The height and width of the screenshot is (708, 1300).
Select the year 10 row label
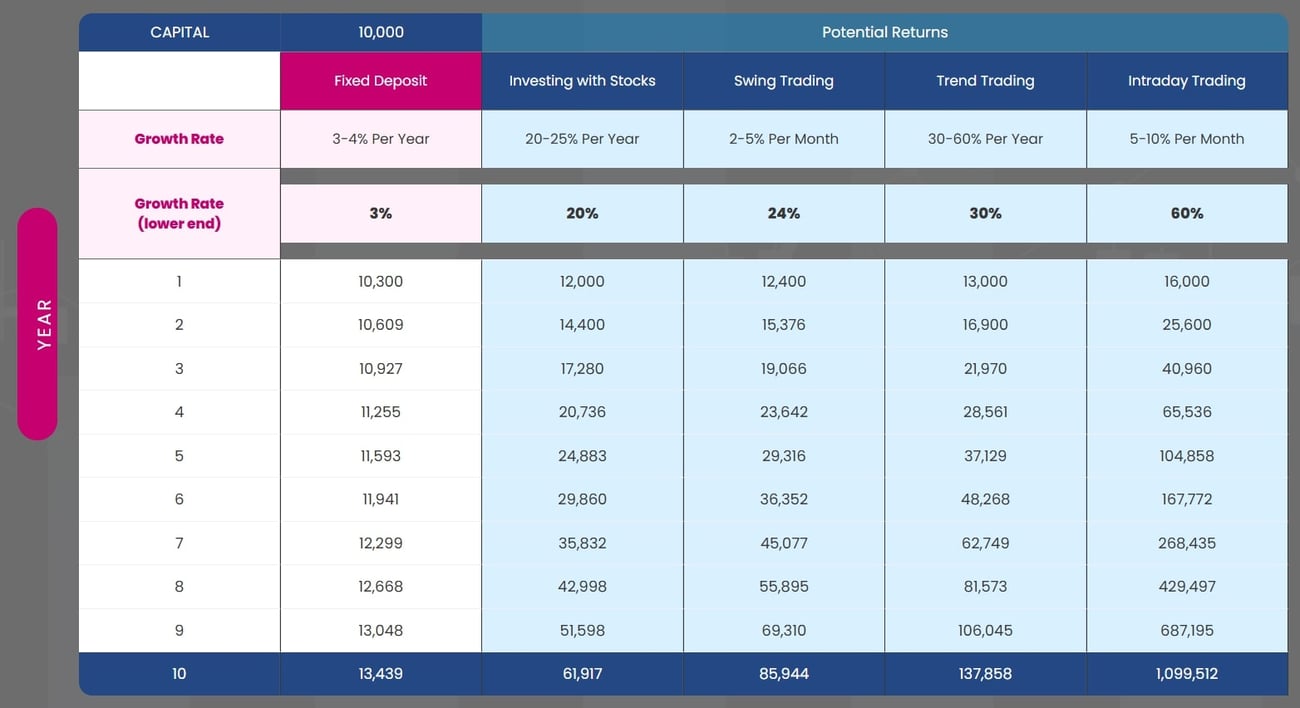(x=179, y=674)
